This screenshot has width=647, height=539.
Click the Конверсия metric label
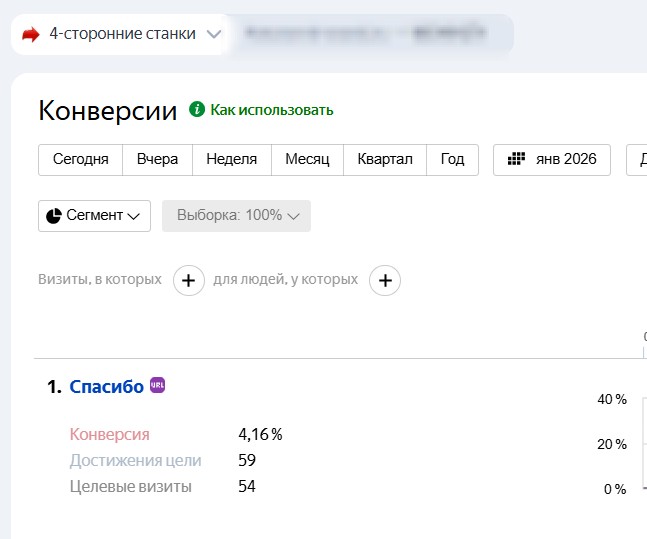click(x=109, y=434)
